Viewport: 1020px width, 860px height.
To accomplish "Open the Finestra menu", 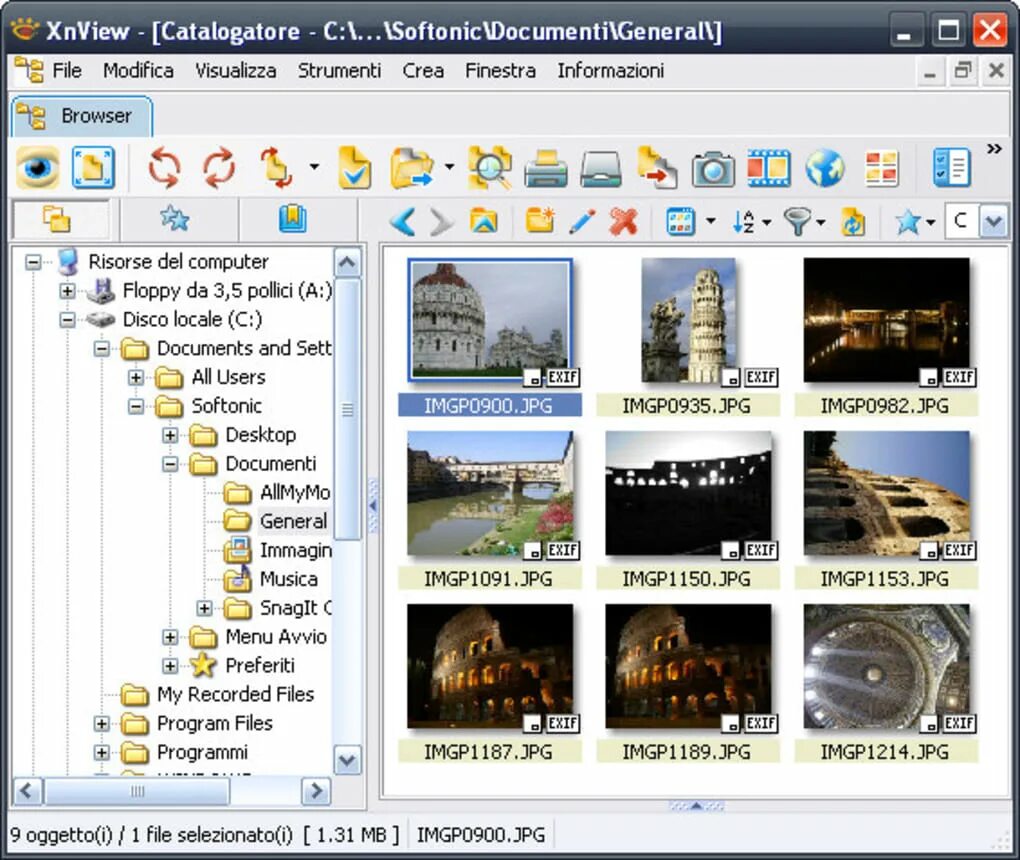I will (x=501, y=70).
